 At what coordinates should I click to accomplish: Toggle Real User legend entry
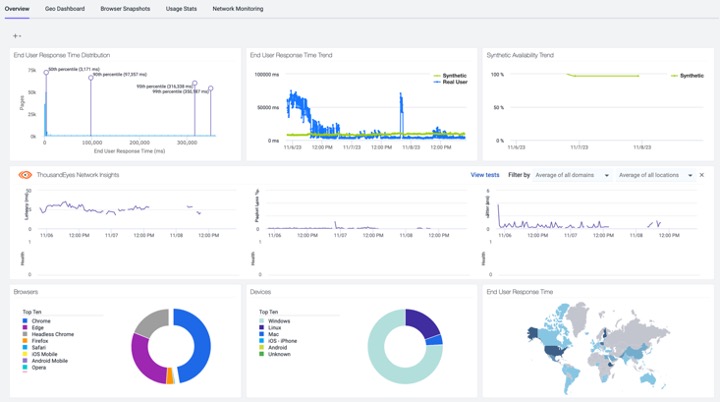pyautogui.click(x=450, y=82)
